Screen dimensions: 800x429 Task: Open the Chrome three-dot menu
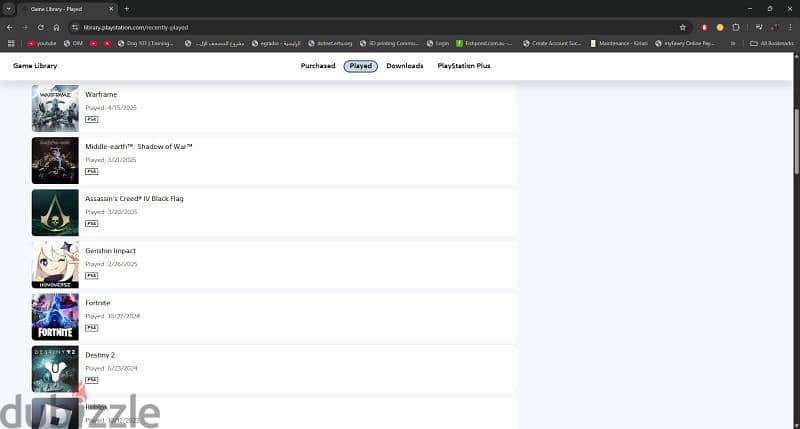click(790, 28)
